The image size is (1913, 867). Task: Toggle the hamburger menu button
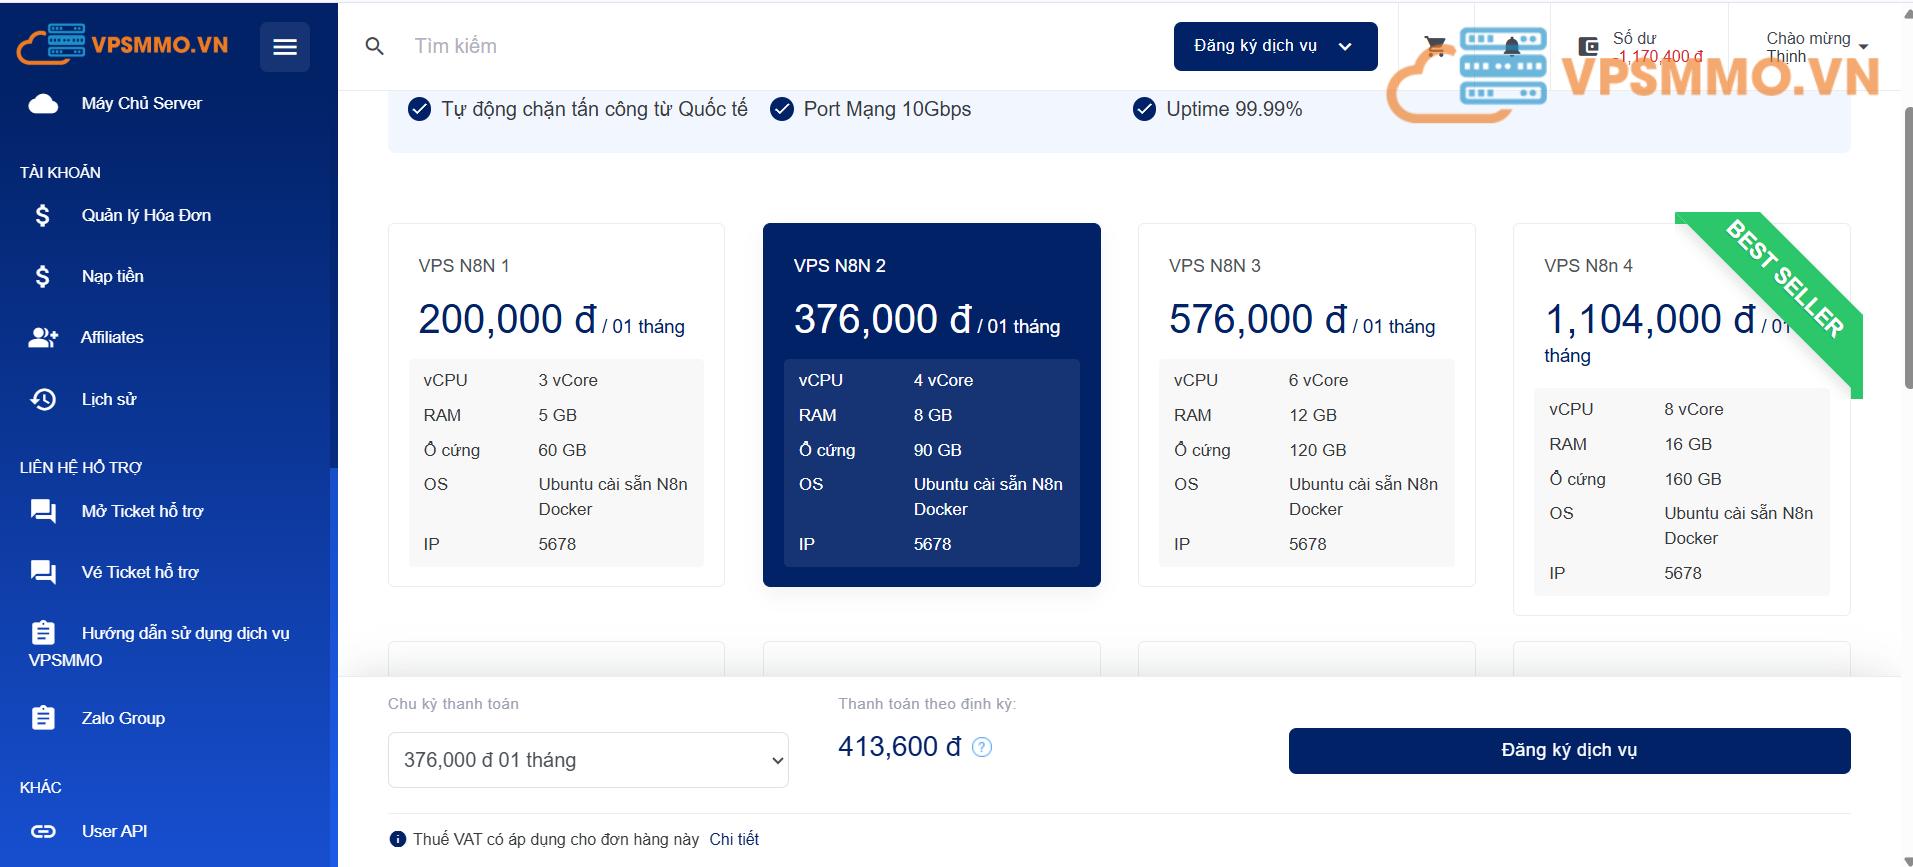tap(285, 47)
